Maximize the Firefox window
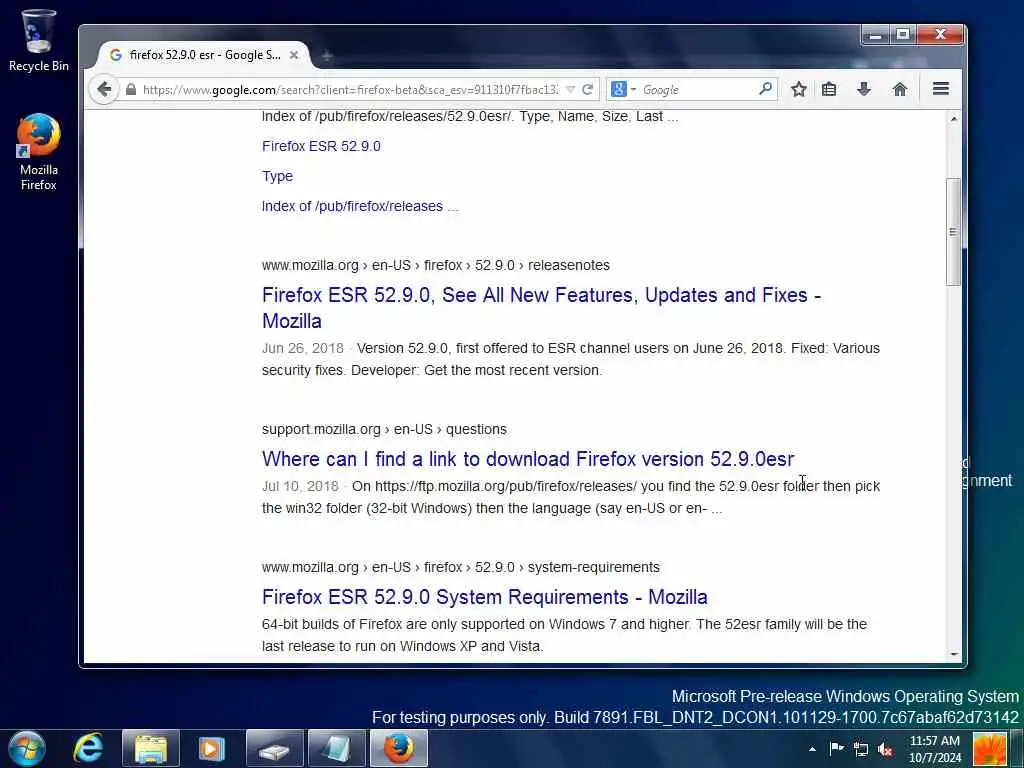 pos(903,35)
